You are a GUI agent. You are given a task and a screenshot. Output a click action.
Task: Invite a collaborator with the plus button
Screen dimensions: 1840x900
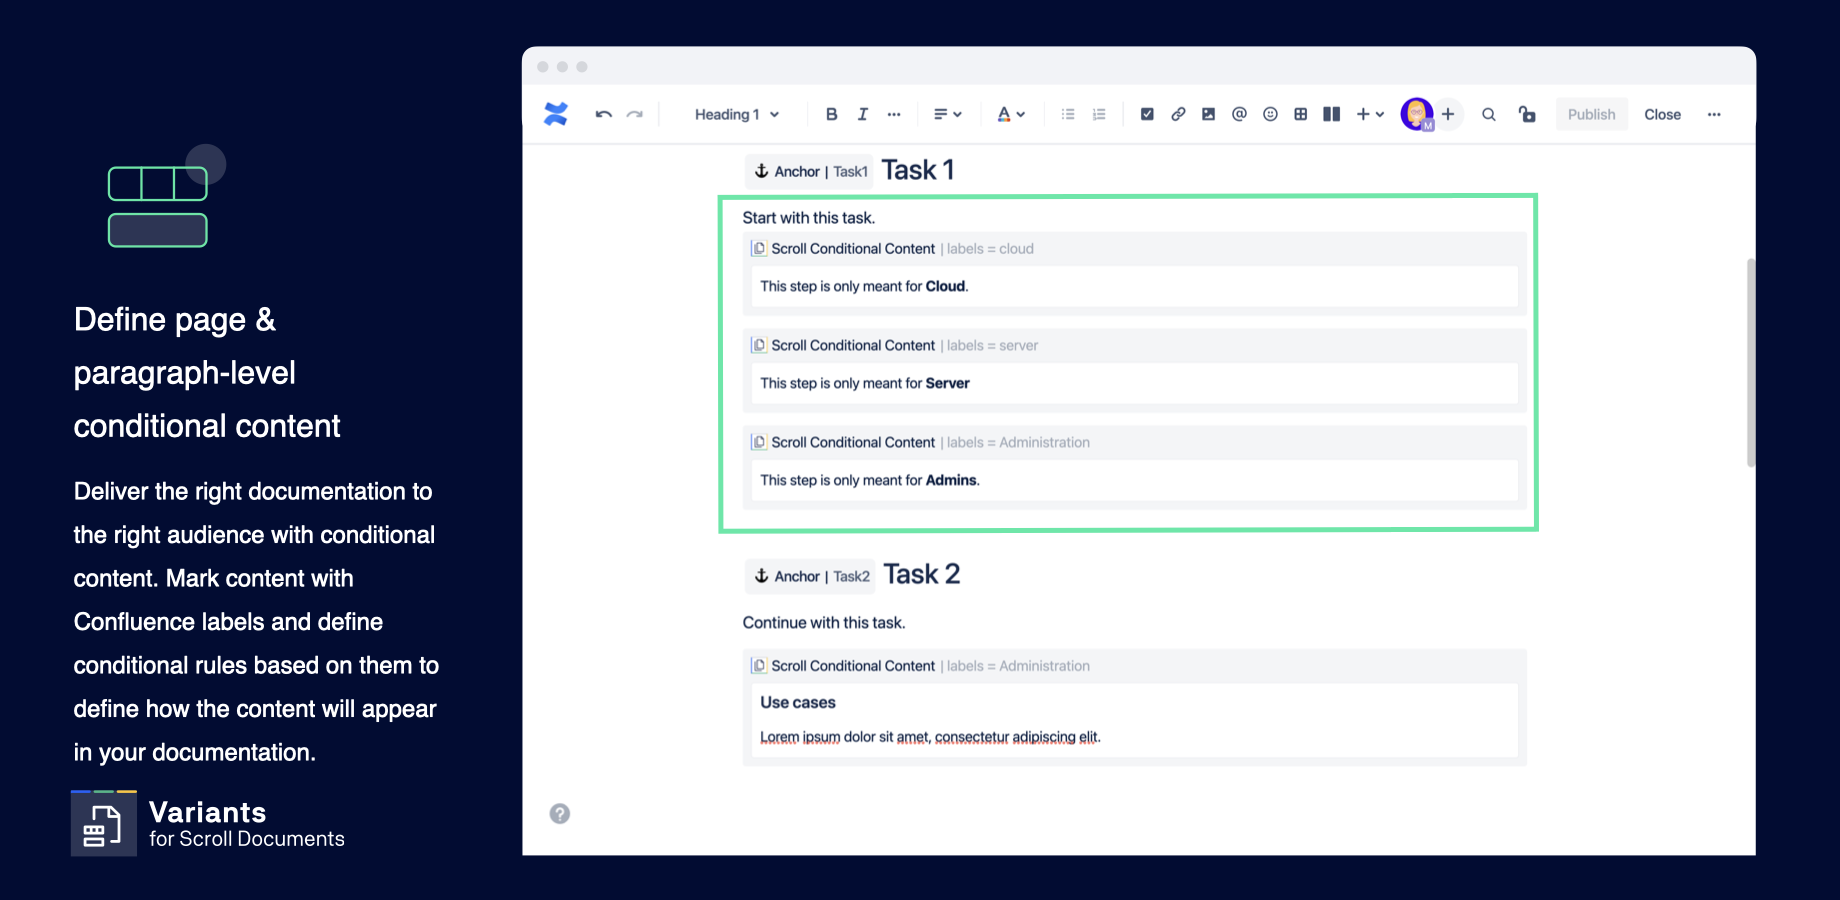1448,114
